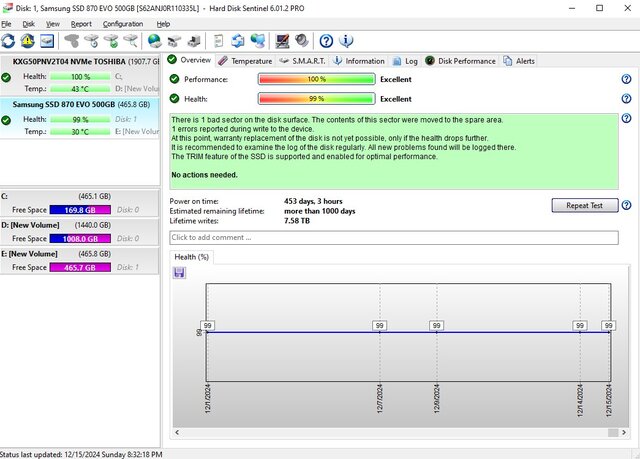Viewport: 640px width, 459px height.
Task: Select the KXG50PNV2T04 NVMe TOSHIBA disk
Action: (70, 61)
